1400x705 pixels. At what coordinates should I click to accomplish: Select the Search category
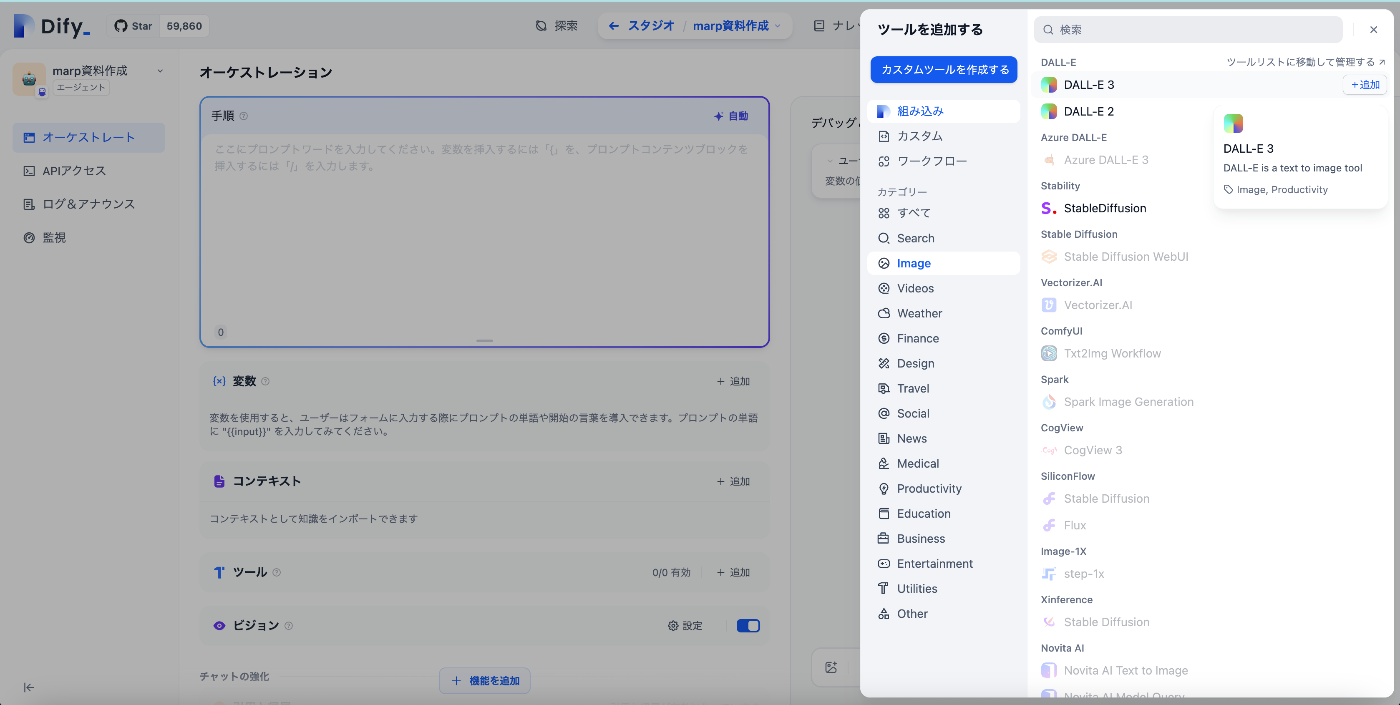[x=943, y=238]
